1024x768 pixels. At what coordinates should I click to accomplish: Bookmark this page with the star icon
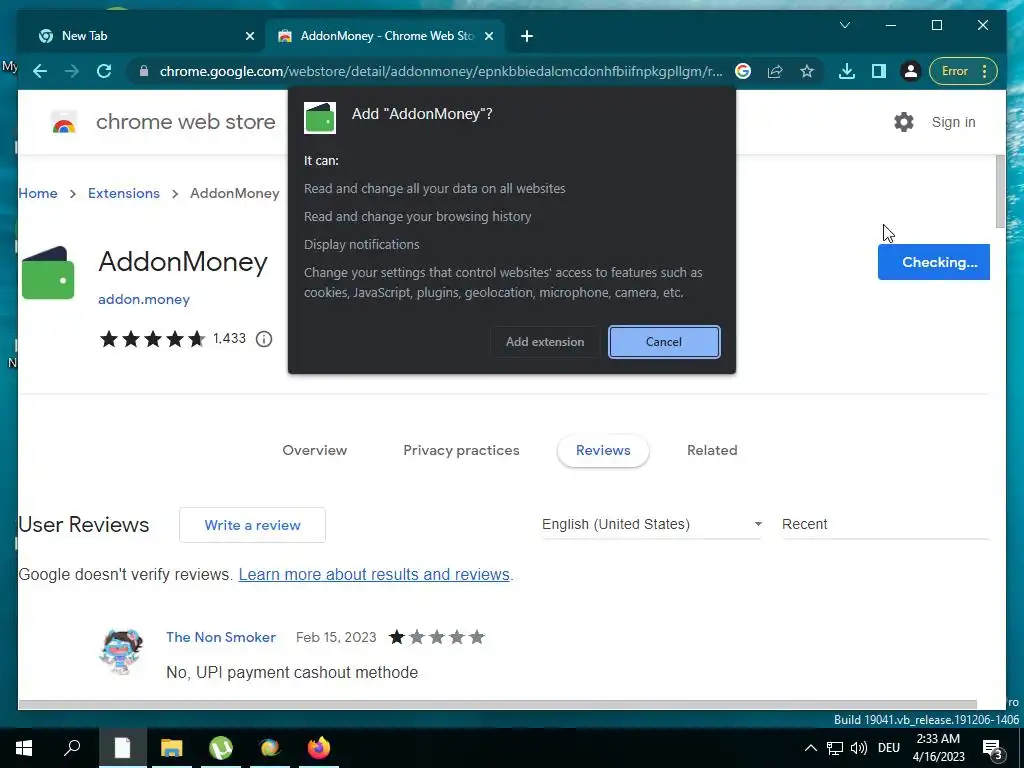click(x=807, y=71)
